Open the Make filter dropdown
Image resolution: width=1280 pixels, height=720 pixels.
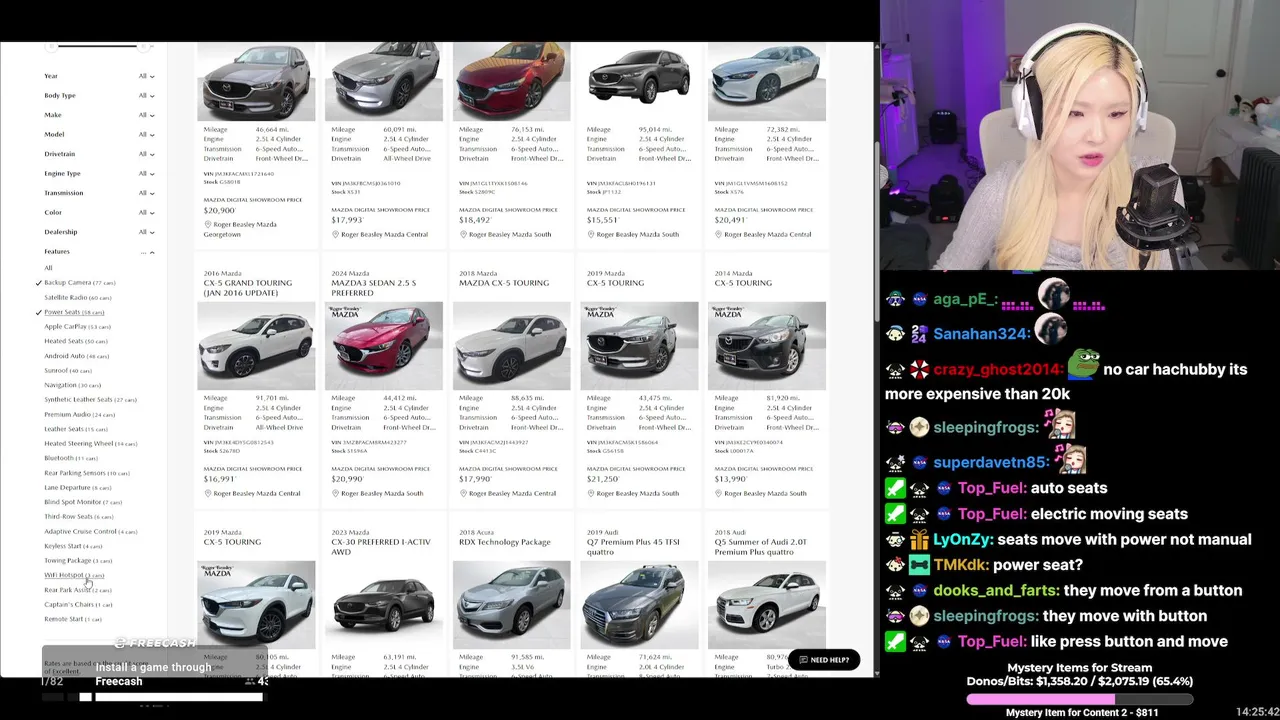tap(98, 115)
